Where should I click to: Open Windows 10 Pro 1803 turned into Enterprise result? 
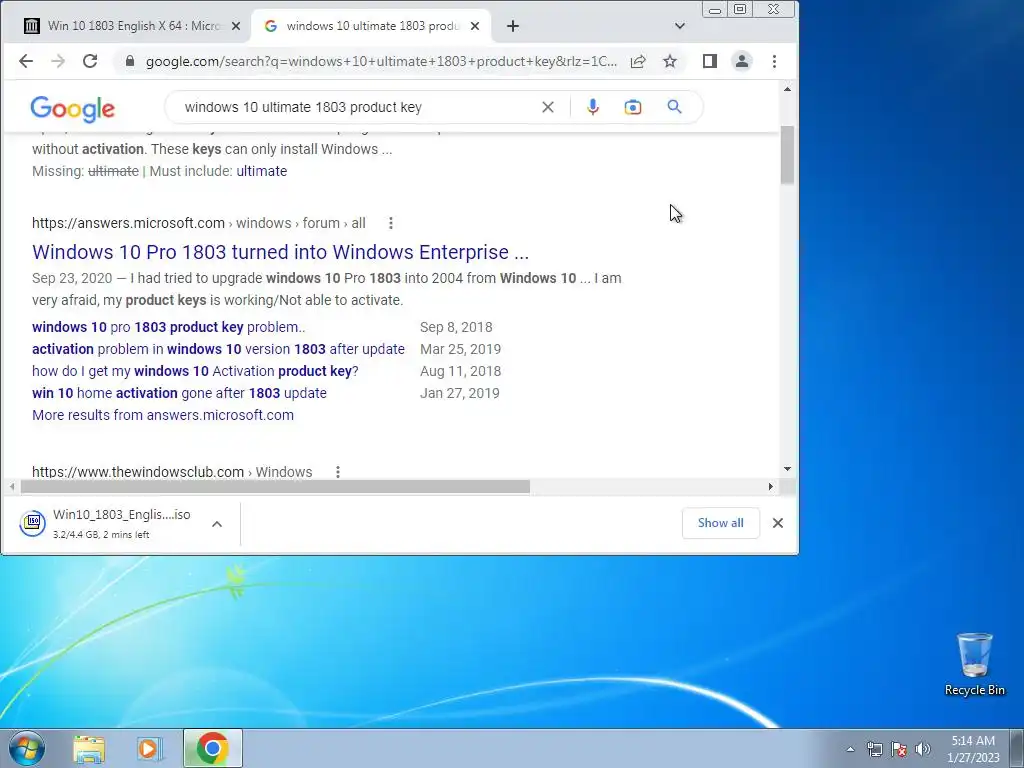click(x=280, y=252)
